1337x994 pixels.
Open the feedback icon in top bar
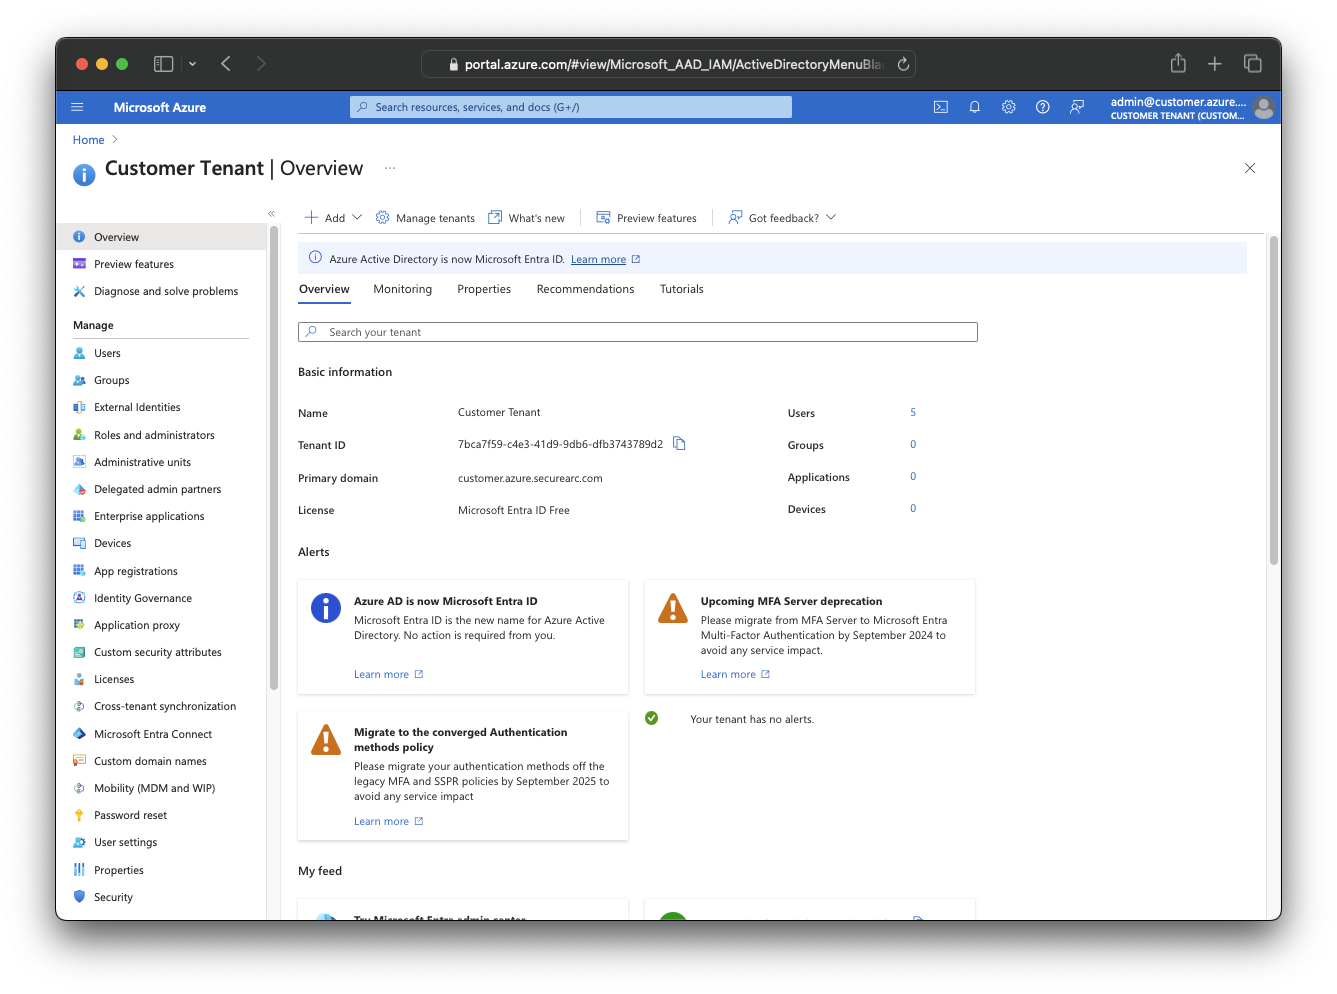[x=1077, y=107]
